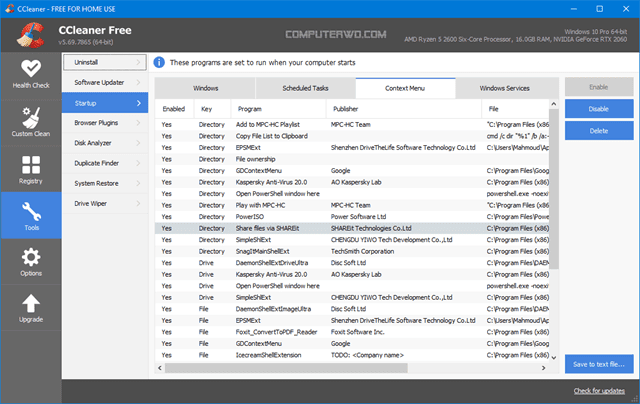Sort by the Publisher column header

pyautogui.click(x=404, y=109)
